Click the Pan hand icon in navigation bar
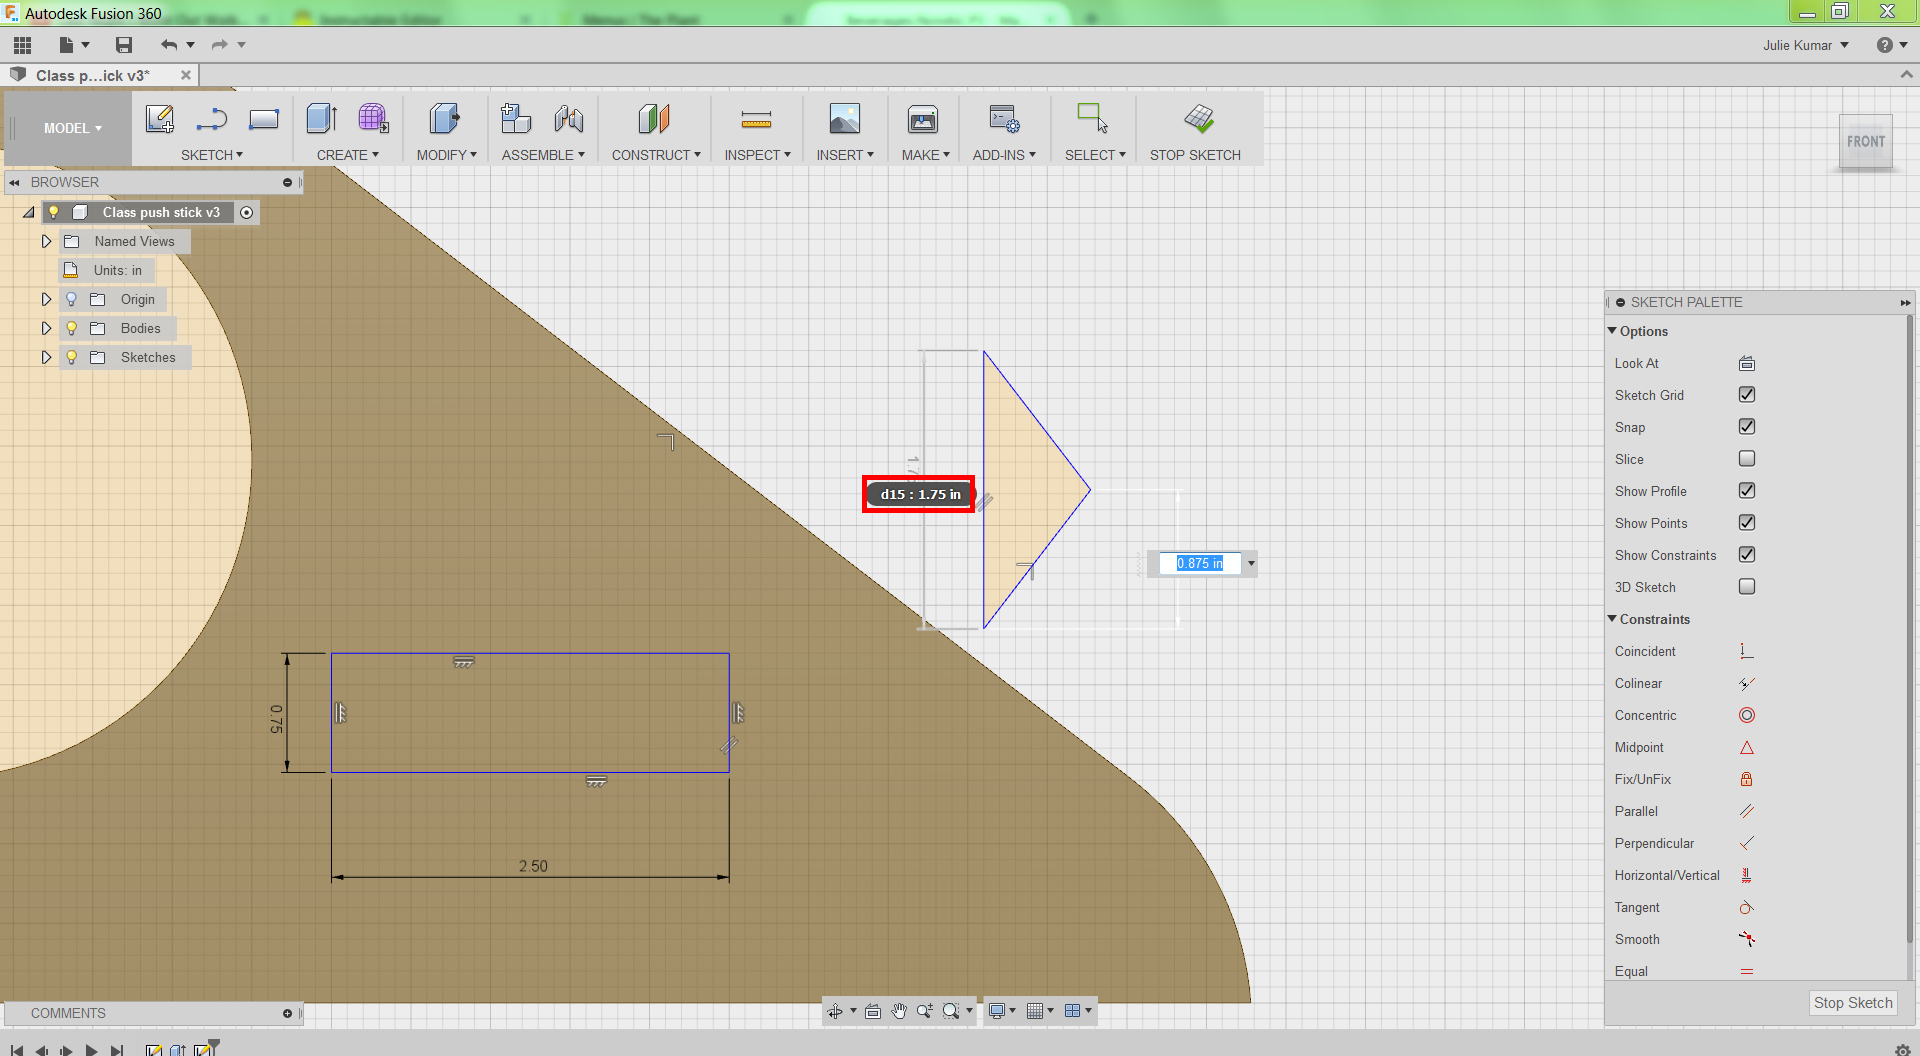 pos(899,1011)
